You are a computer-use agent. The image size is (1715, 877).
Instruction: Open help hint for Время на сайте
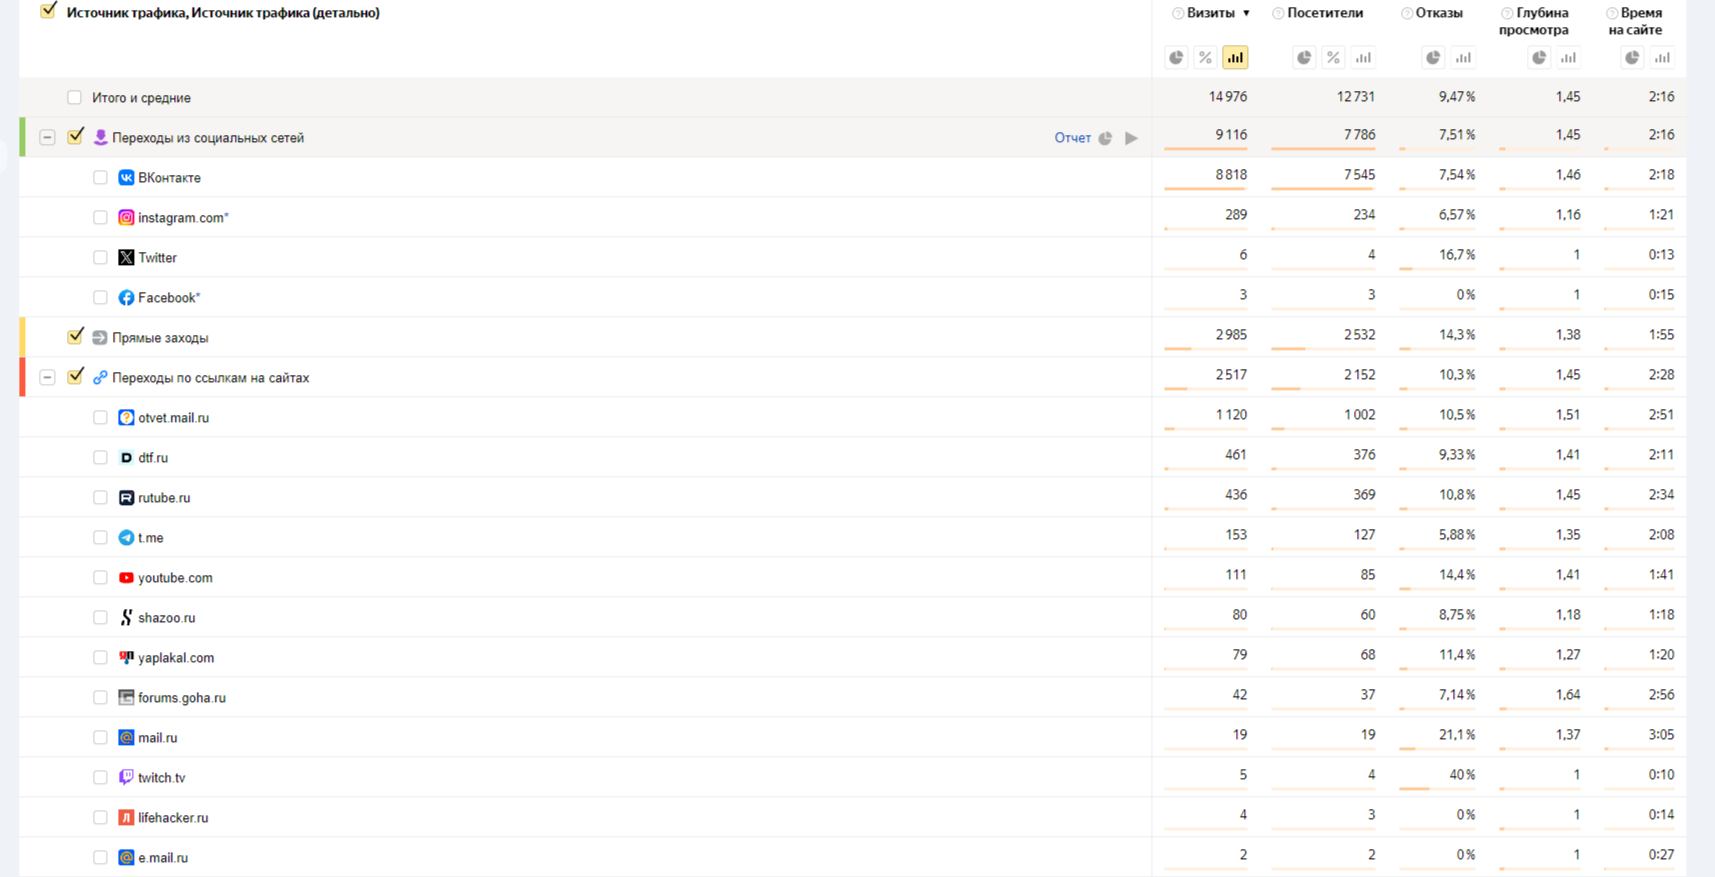pos(1612,13)
